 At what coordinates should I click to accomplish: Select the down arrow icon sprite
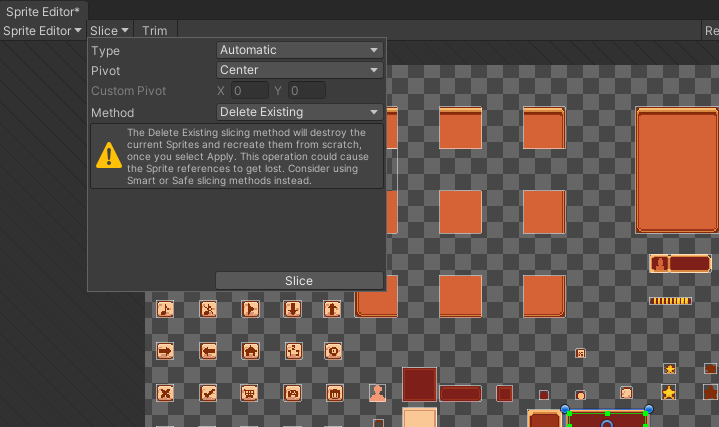tap(293, 309)
